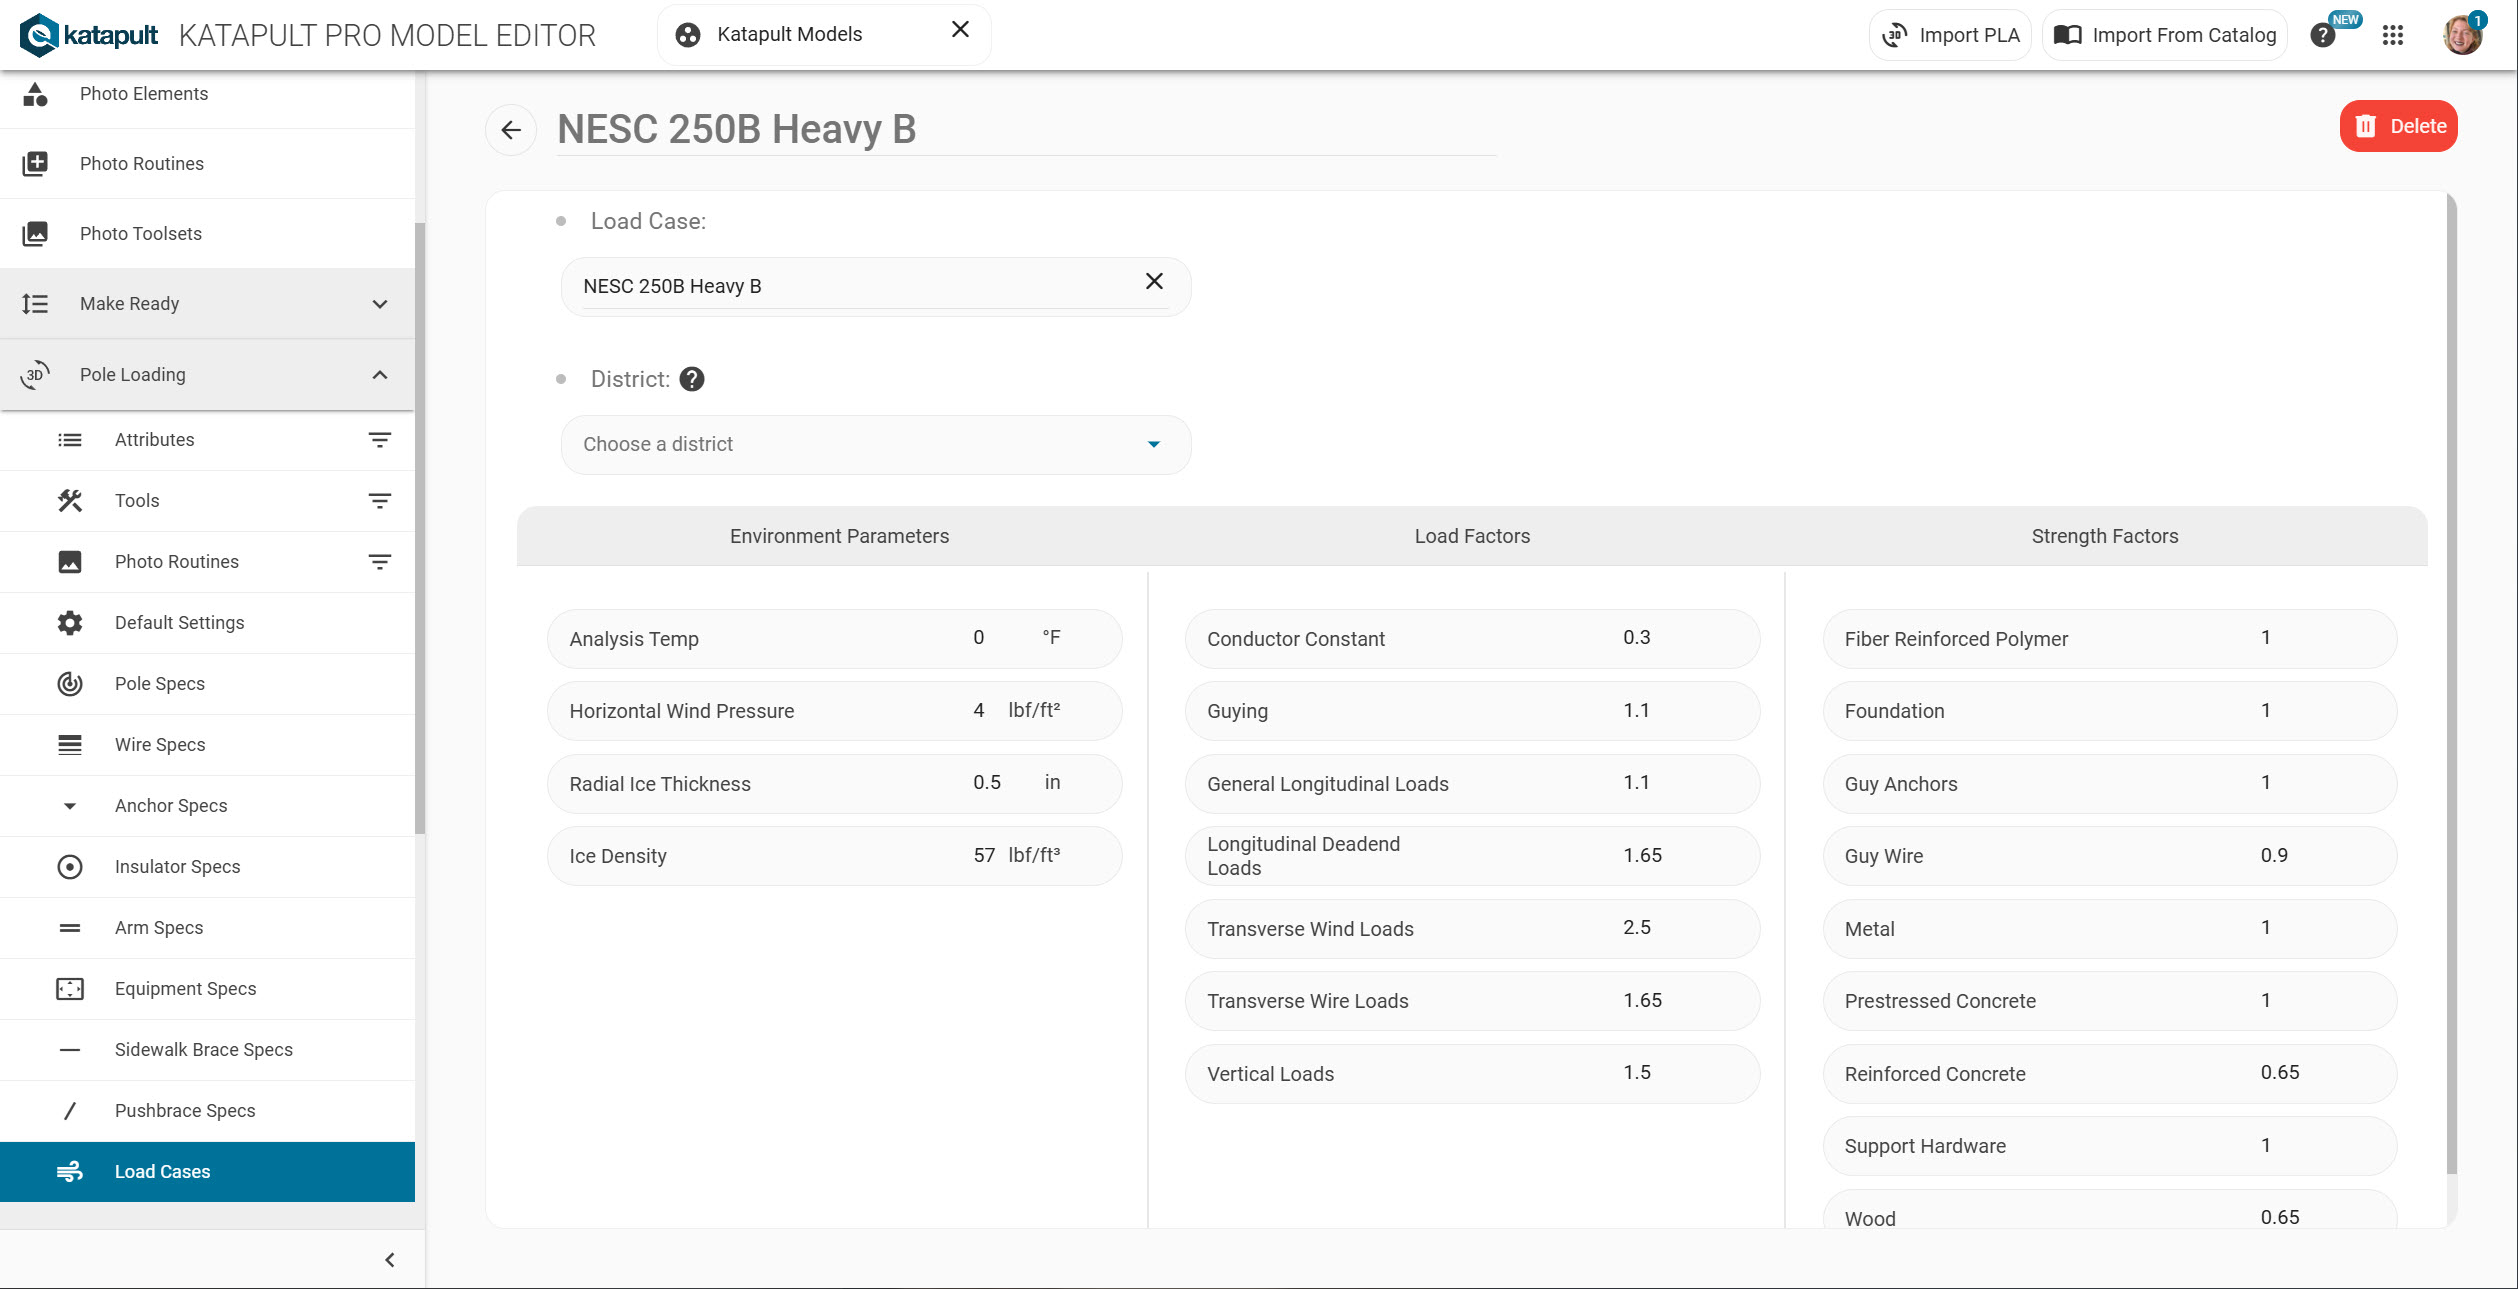Click the District help question mark icon
Viewport: 2518px width, 1289px height.
tap(691, 379)
